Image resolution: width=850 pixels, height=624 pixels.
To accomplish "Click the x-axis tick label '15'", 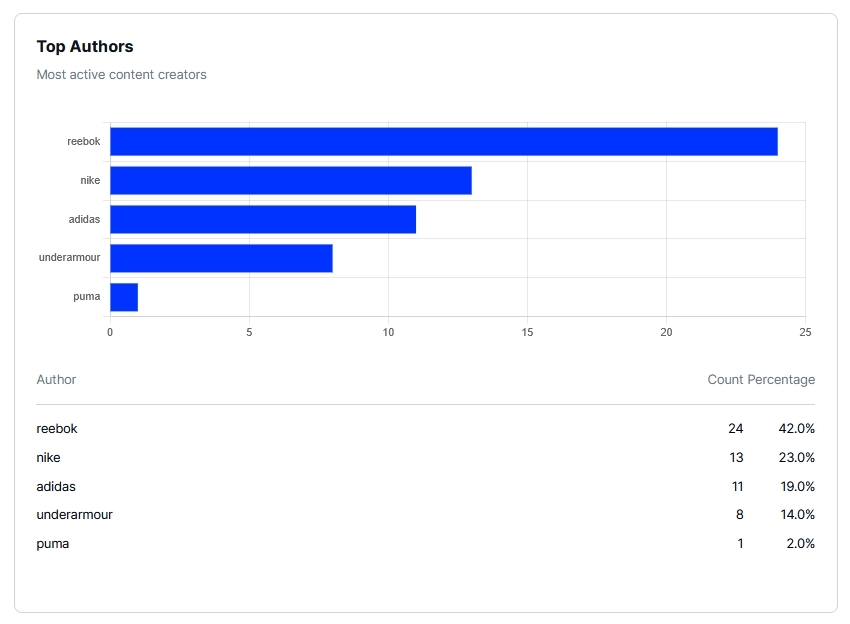I will click(x=527, y=332).
